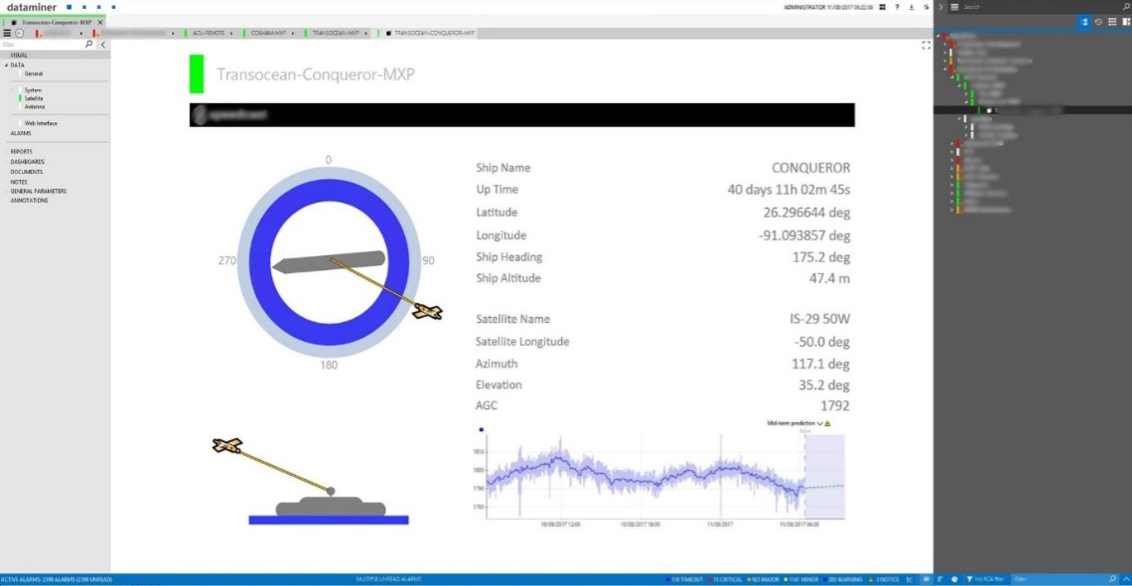Click the MULTIPLE UNREAD ALARMS status text
Screen dimensions: 1132x586
coord(388,580)
